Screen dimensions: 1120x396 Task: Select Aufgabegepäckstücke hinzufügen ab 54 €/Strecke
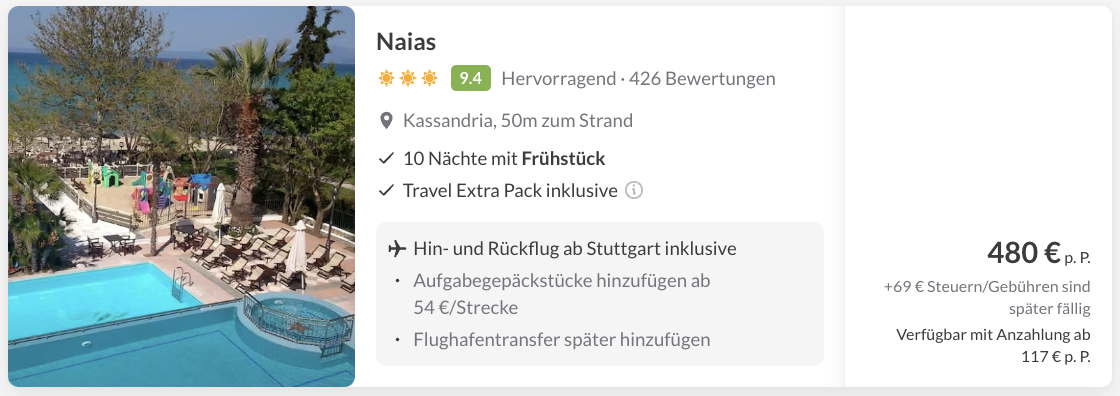point(562,294)
